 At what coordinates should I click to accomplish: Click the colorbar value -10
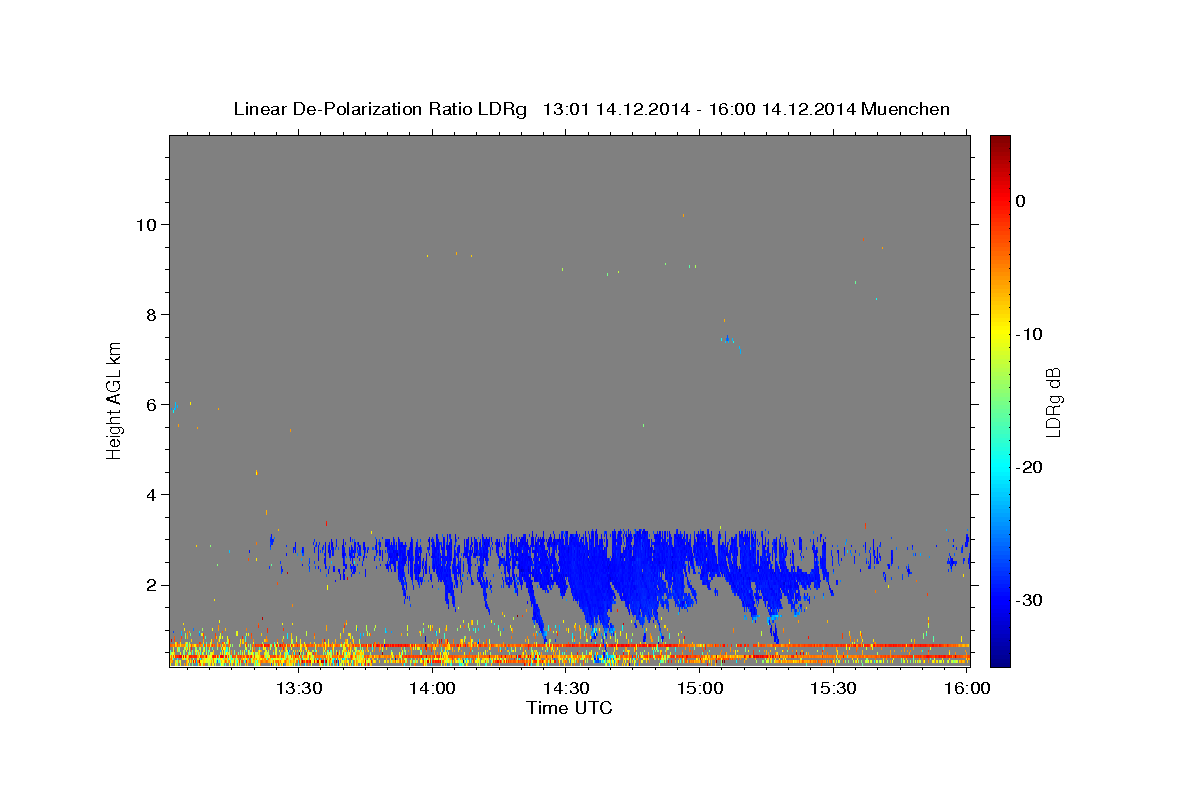point(1030,334)
